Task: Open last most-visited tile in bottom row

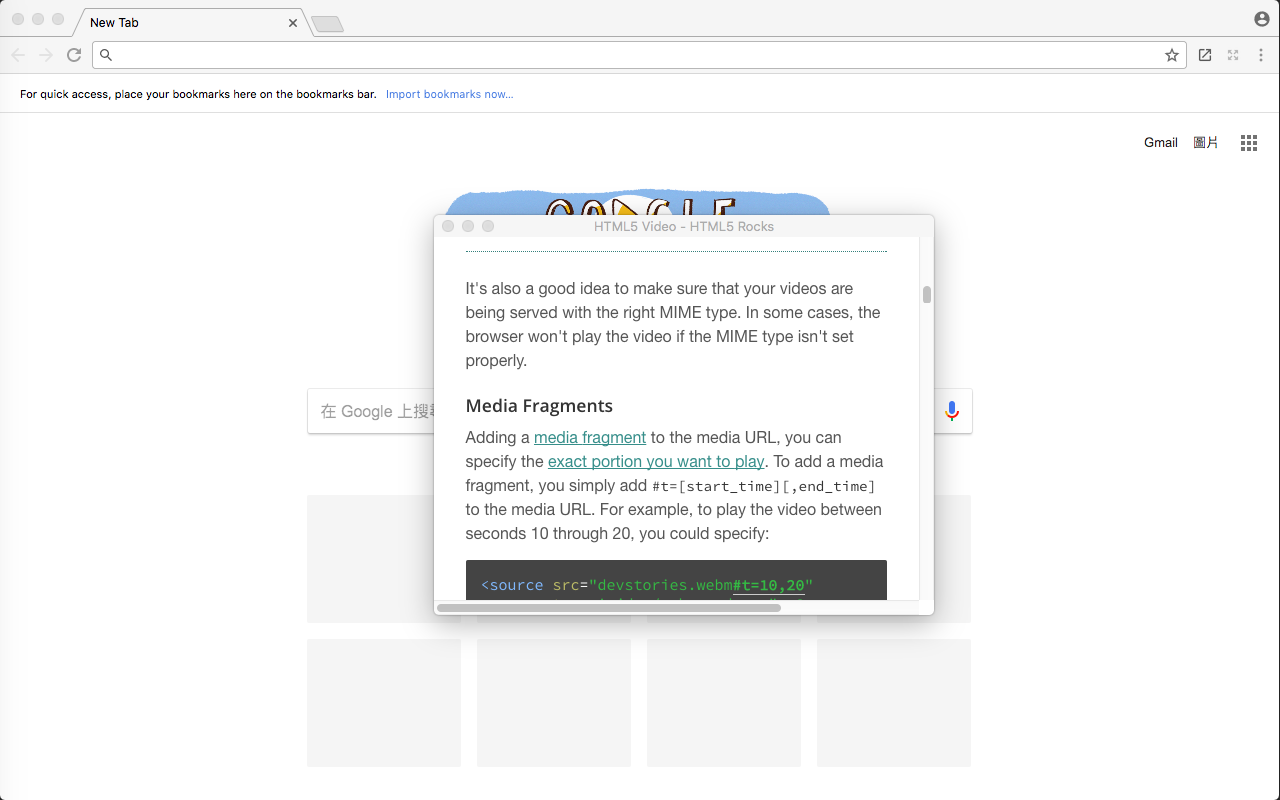Action: tap(894, 703)
